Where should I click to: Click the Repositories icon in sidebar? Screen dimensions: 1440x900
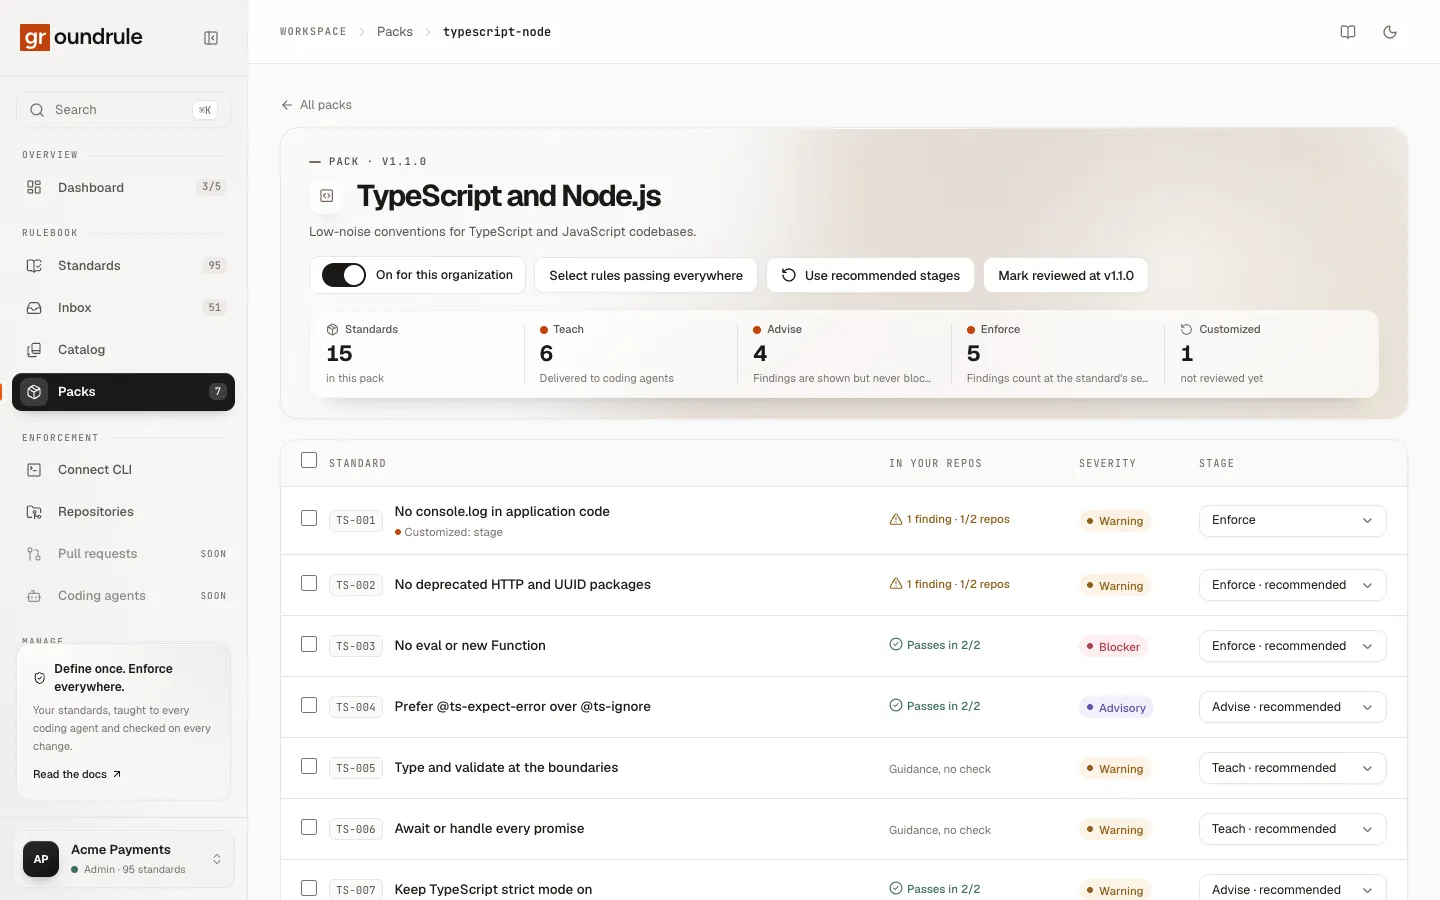tap(34, 511)
